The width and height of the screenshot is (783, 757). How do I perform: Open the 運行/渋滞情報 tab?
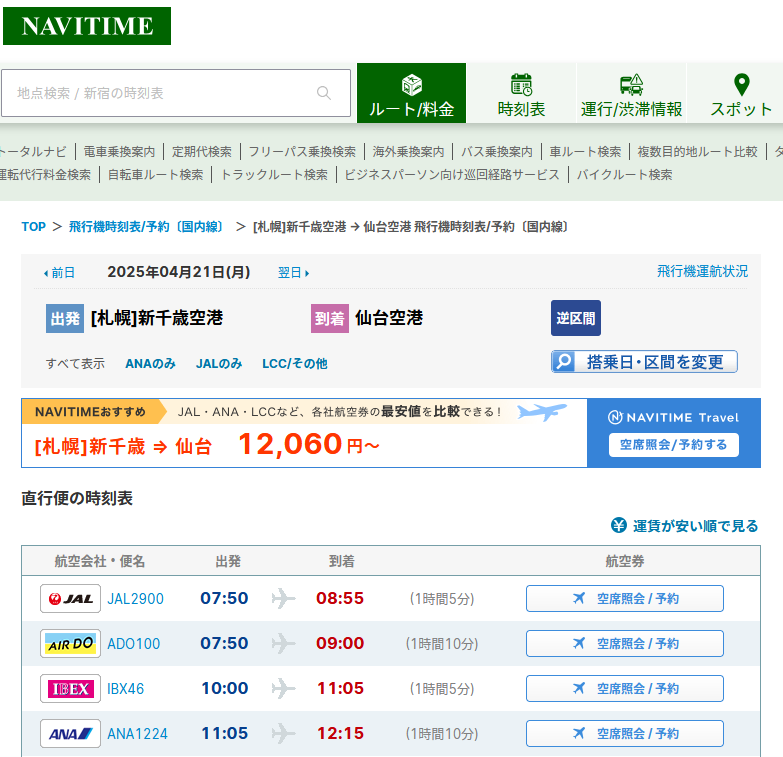[631, 93]
